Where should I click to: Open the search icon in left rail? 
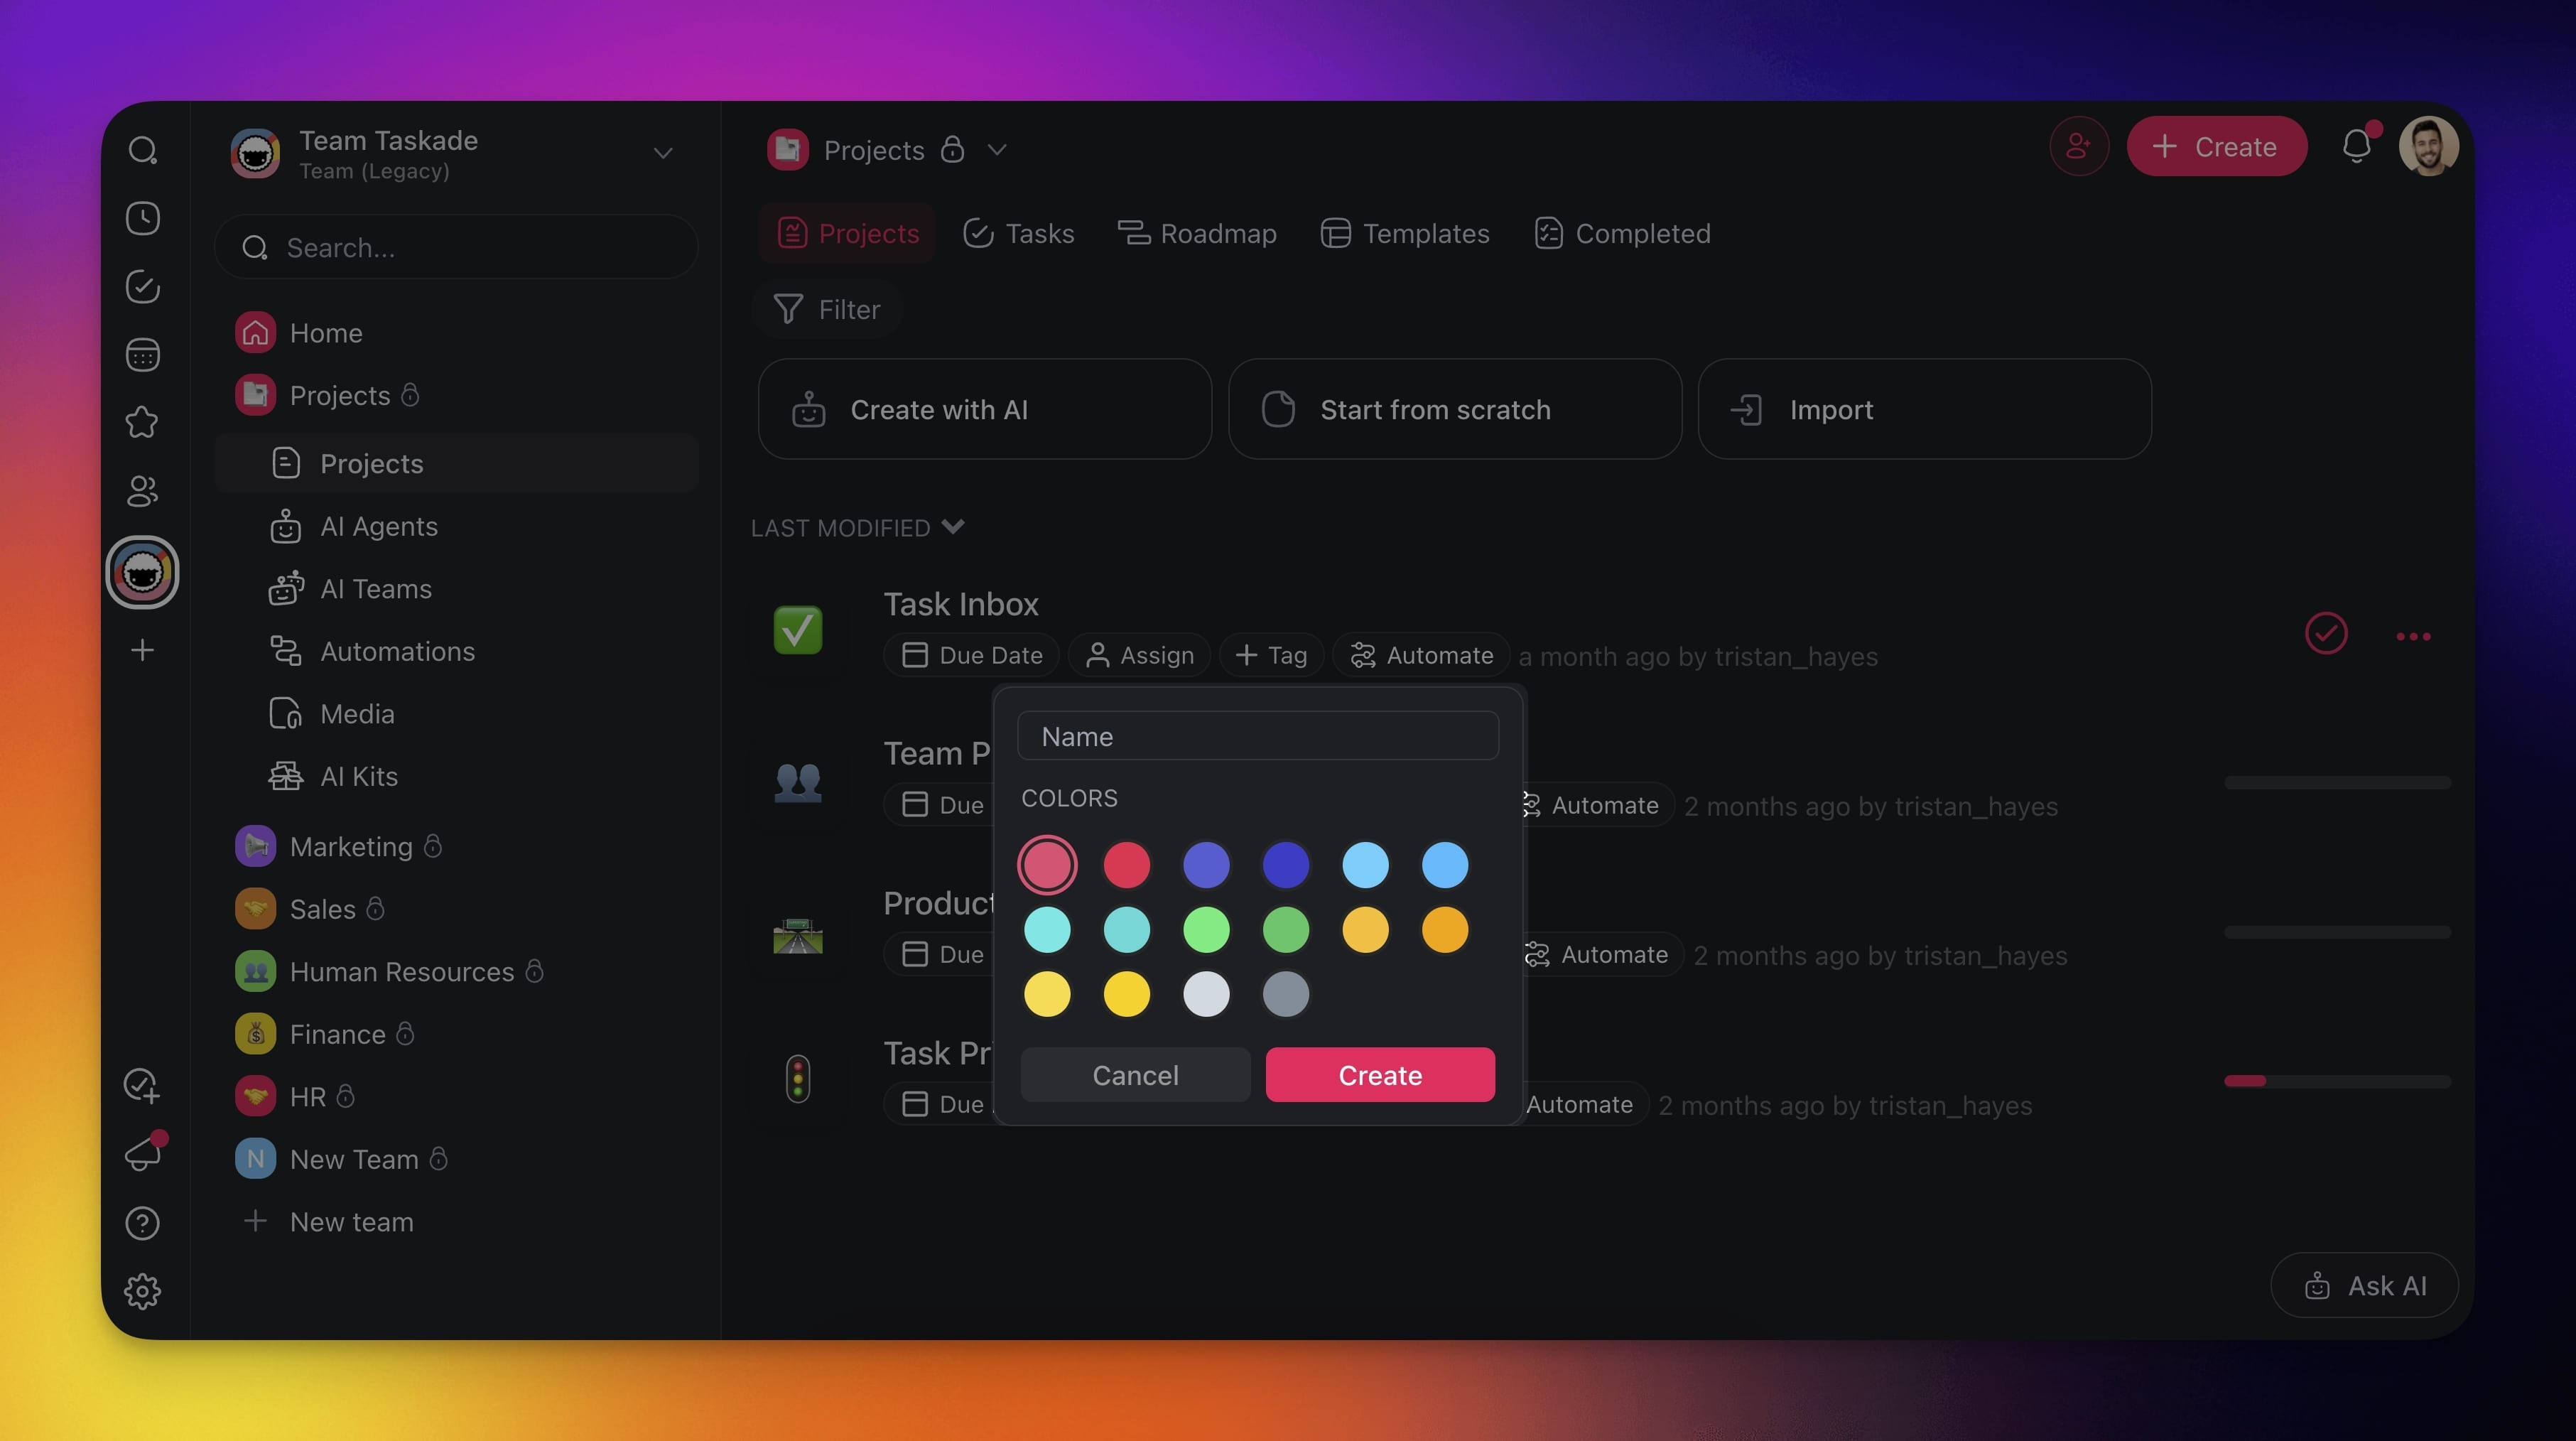(142, 150)
